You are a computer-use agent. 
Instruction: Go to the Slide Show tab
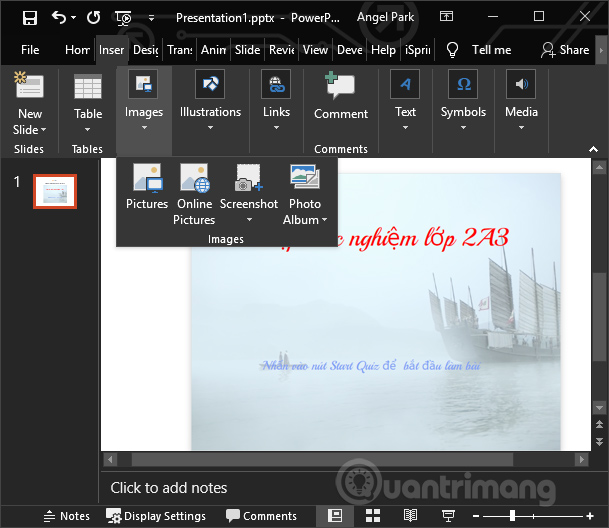[x=247, y=50]
